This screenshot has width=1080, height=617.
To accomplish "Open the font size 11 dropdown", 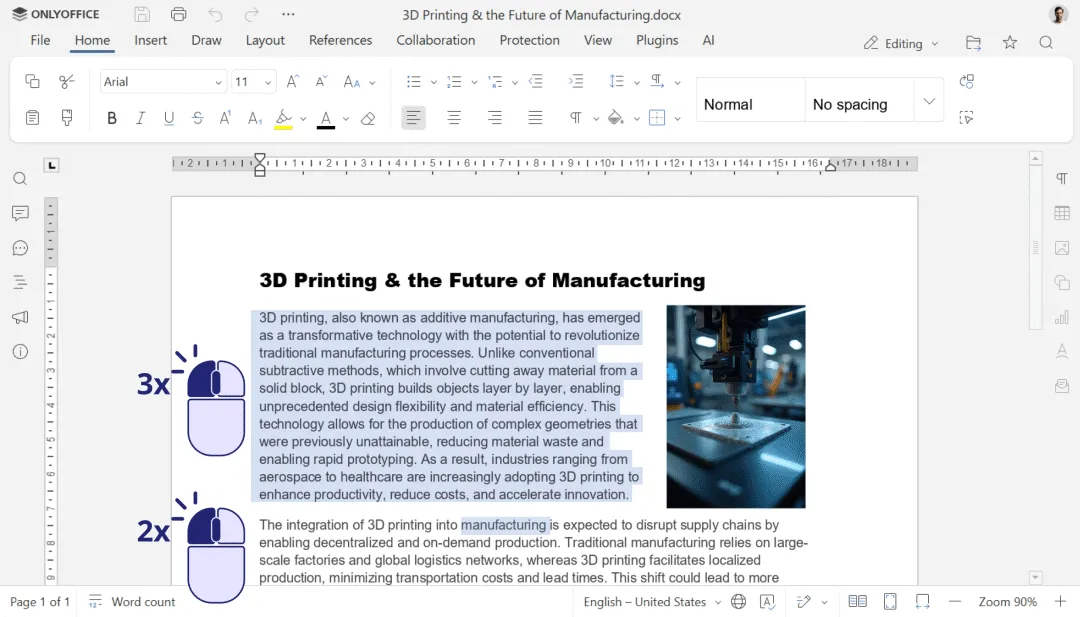I will click(x=267, y=83).
